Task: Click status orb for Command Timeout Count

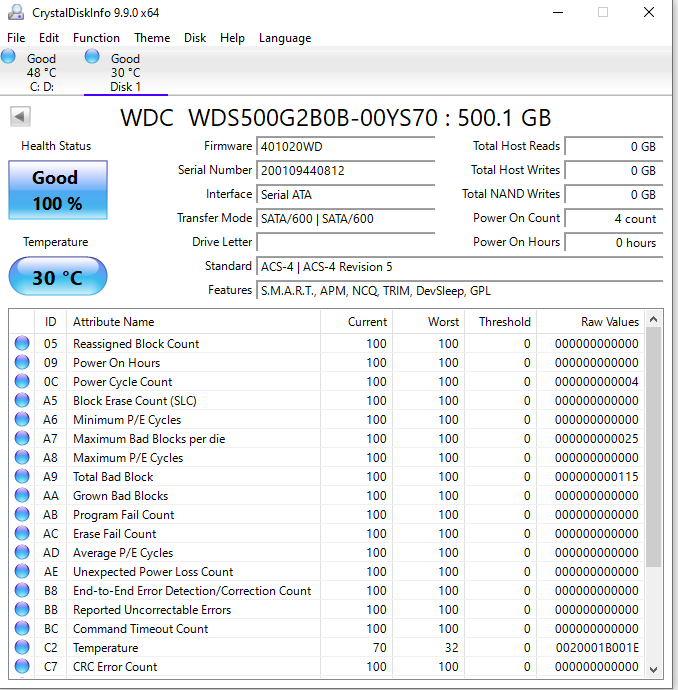Action: click(22, 628)
